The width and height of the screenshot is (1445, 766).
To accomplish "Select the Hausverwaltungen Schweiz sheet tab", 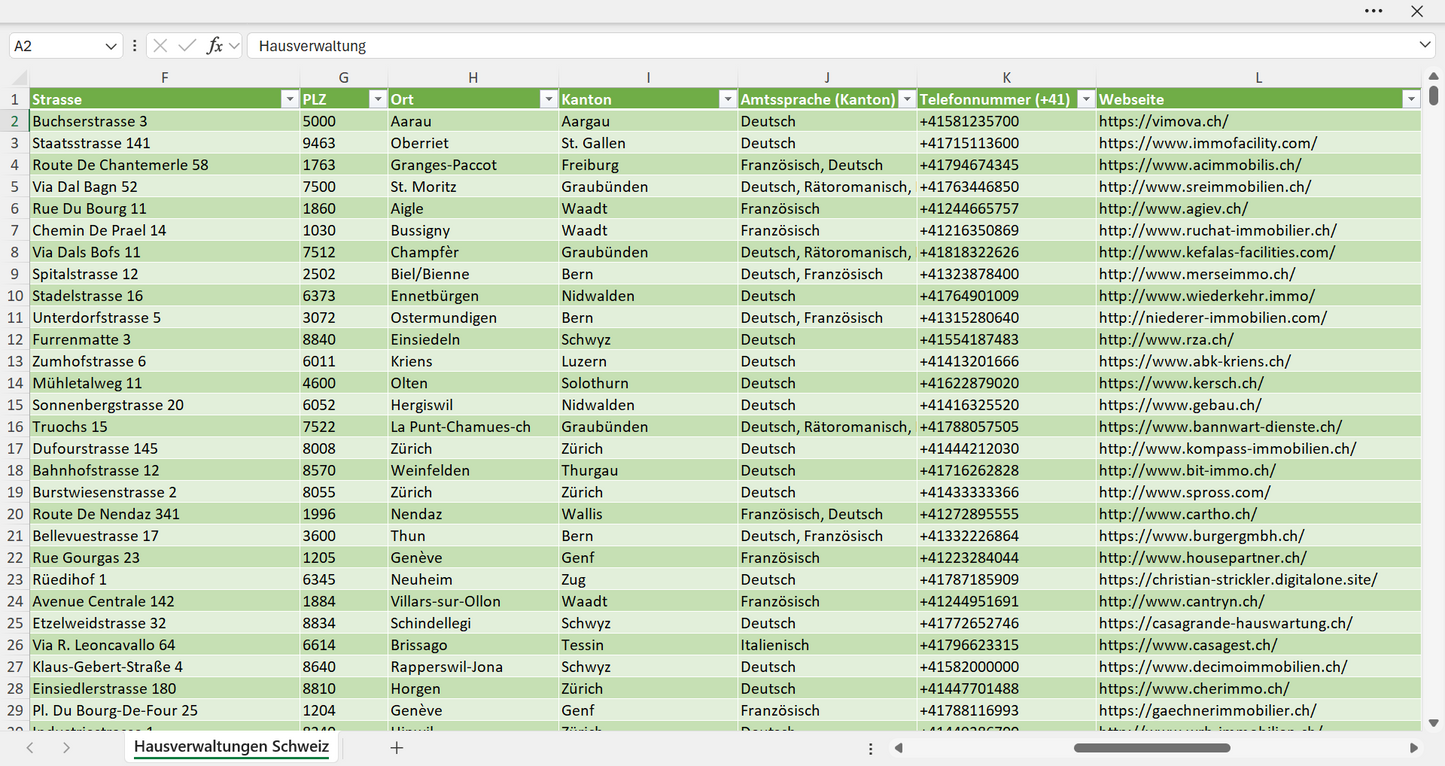I will click(231, 747).
